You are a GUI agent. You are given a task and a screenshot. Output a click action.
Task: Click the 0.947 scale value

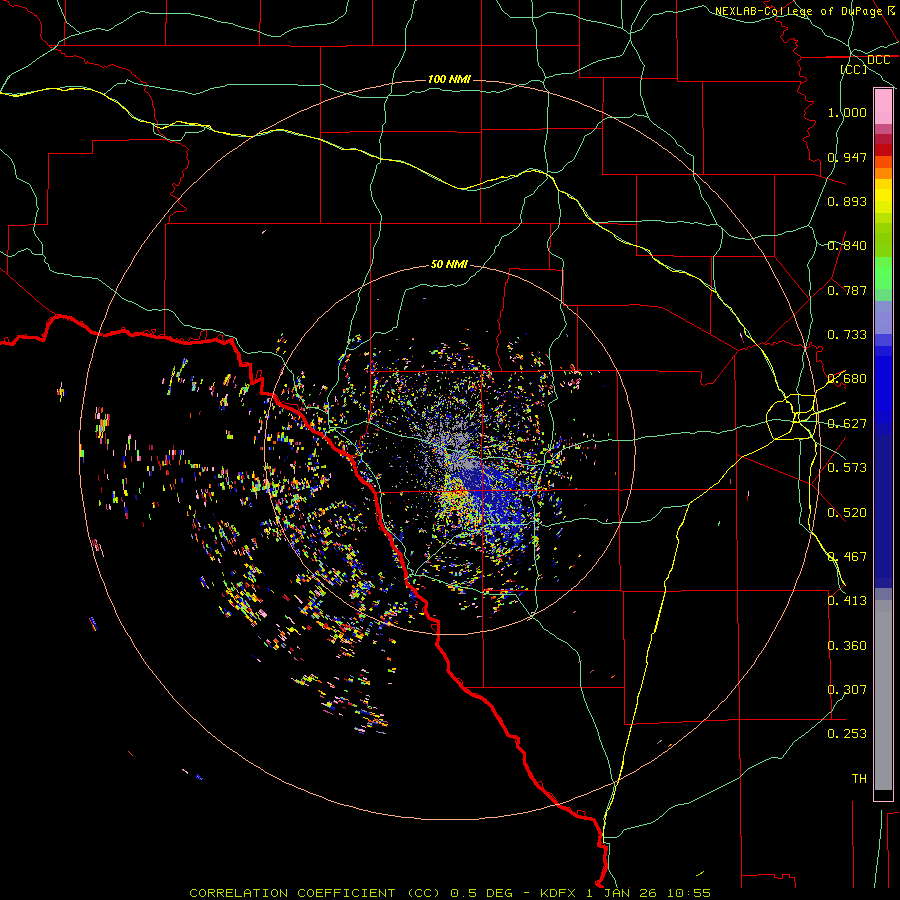(x=847, y=157)
